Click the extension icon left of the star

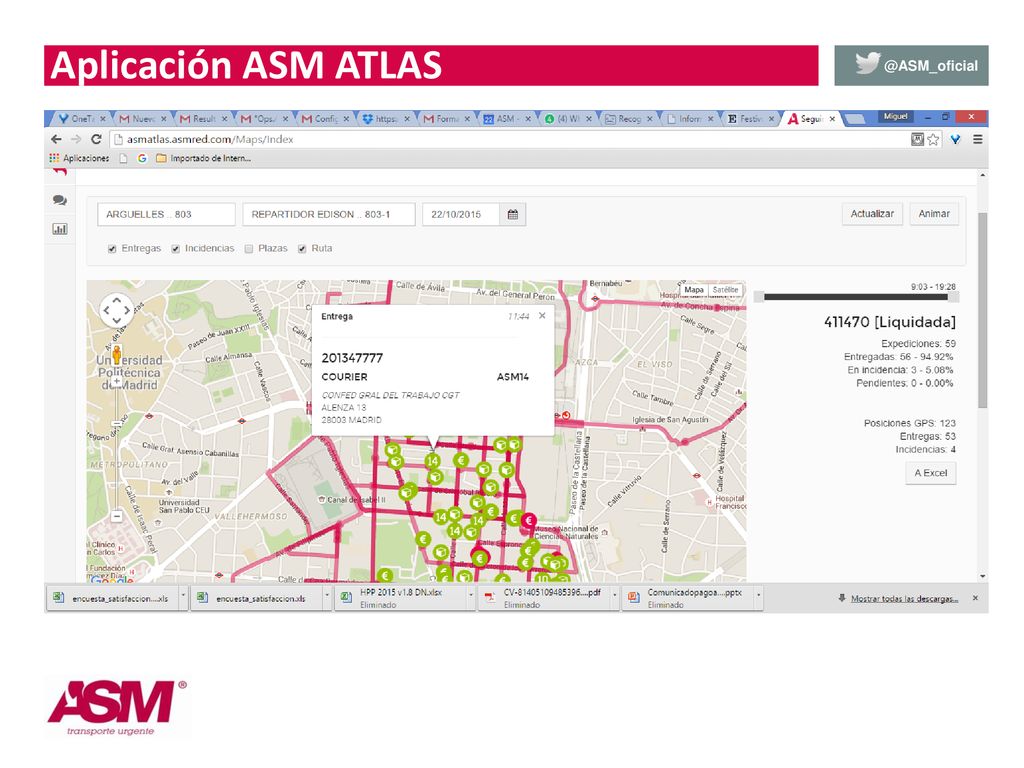point(917,139)
